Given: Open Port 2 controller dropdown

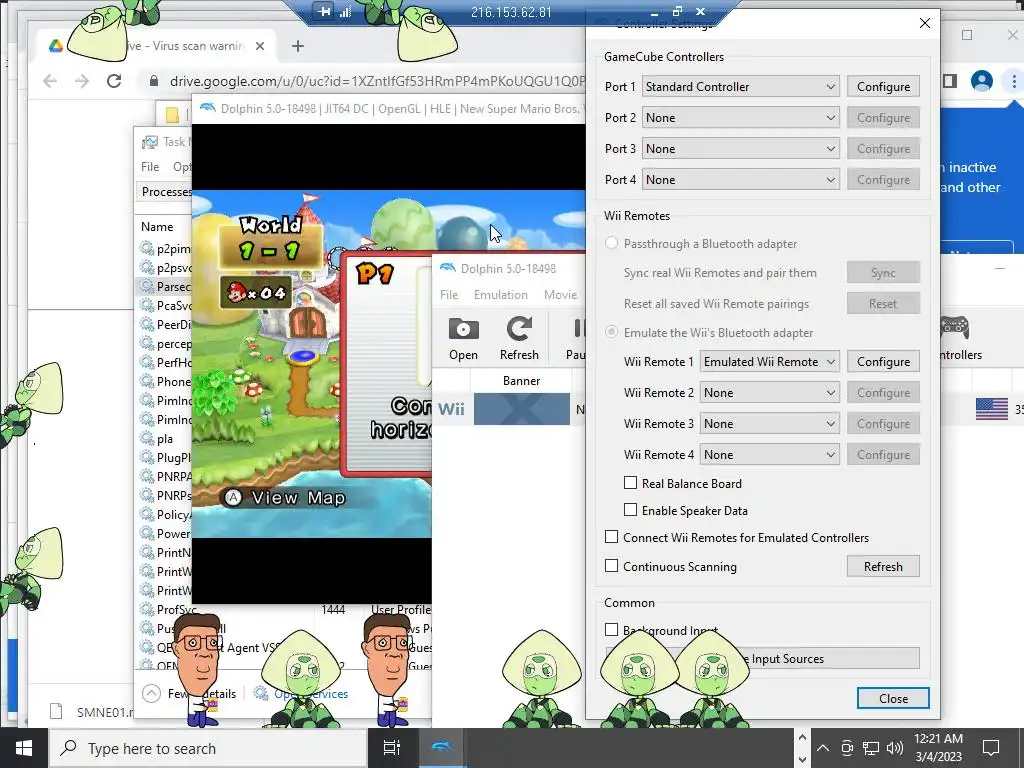Looking at the screenshot, I should pos(741,118).
